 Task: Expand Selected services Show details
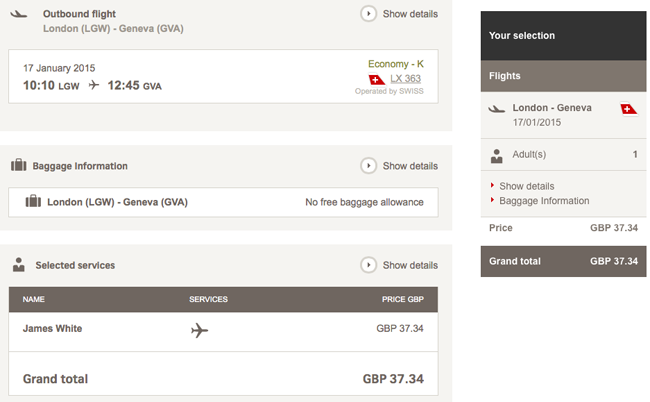[399, 265]
